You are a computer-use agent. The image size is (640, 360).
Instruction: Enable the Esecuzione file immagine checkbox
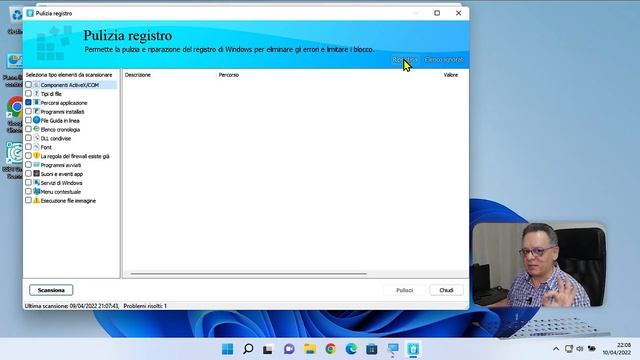[28, 200]
